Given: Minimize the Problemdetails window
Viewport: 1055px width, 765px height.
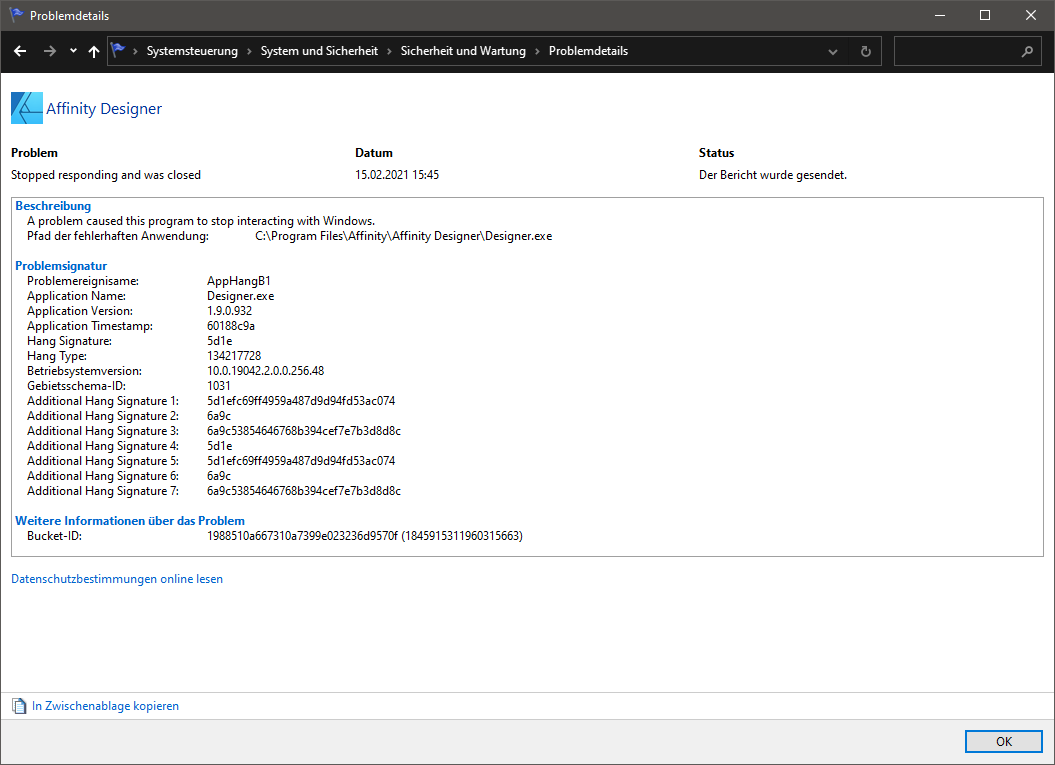Looking at the screenshot, I should pos(940,15).
